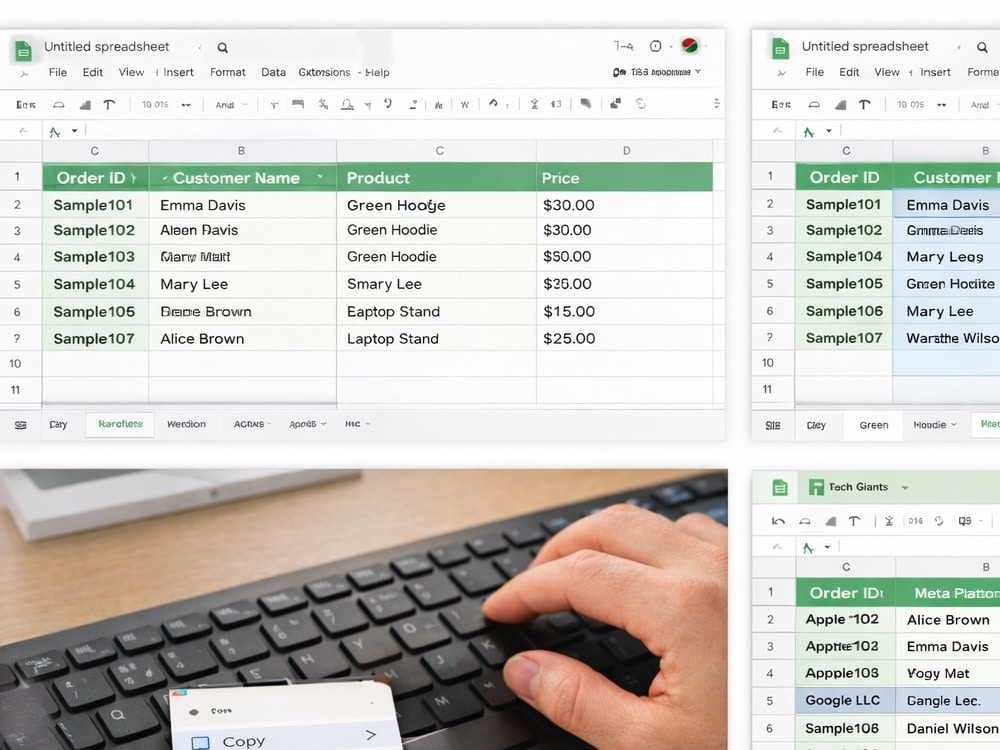
Task: Select the Green sheet tab in right window
Action: [x=873, y=425]
